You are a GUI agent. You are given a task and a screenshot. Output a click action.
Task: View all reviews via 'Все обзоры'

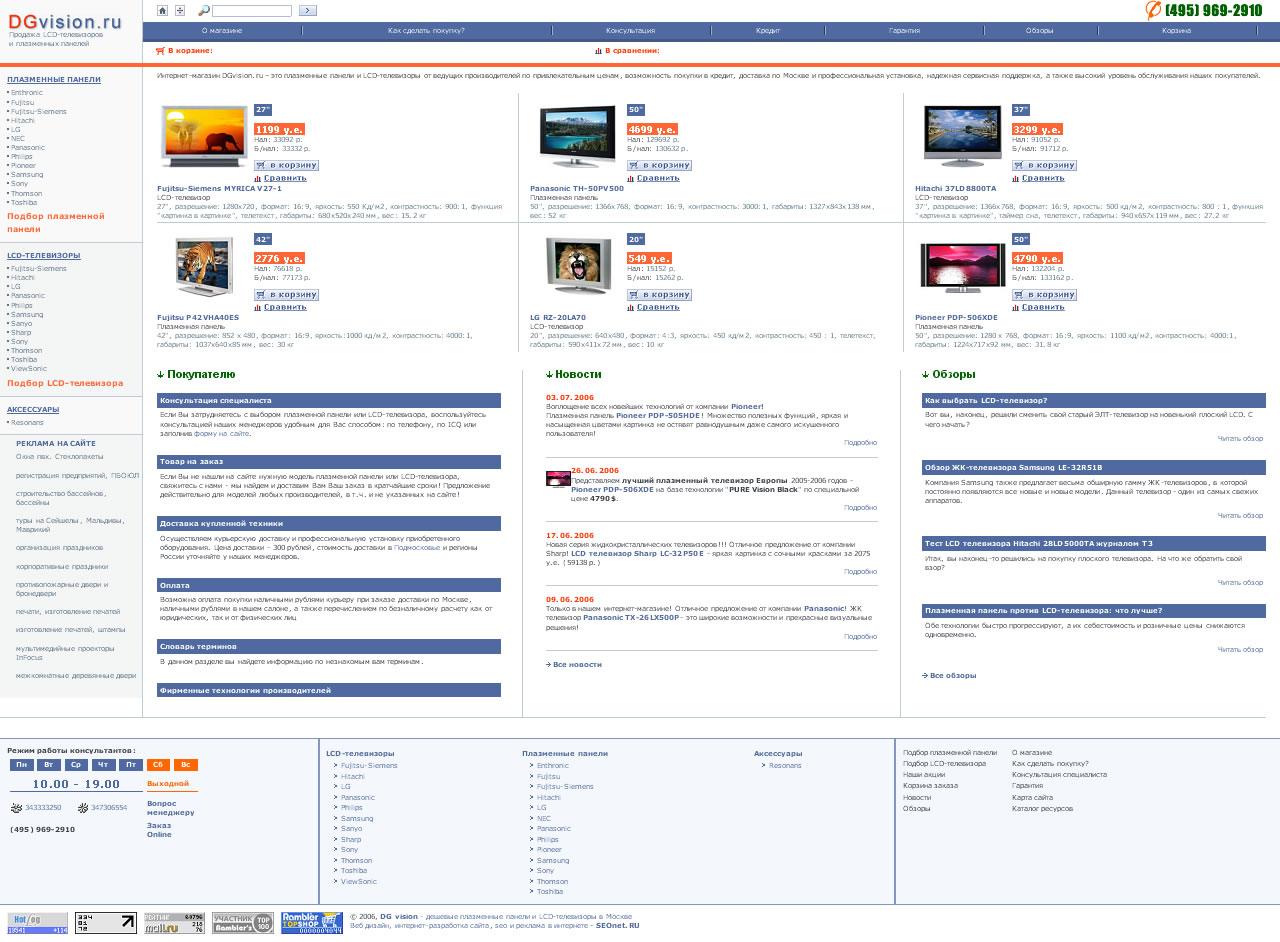(953, 676)
